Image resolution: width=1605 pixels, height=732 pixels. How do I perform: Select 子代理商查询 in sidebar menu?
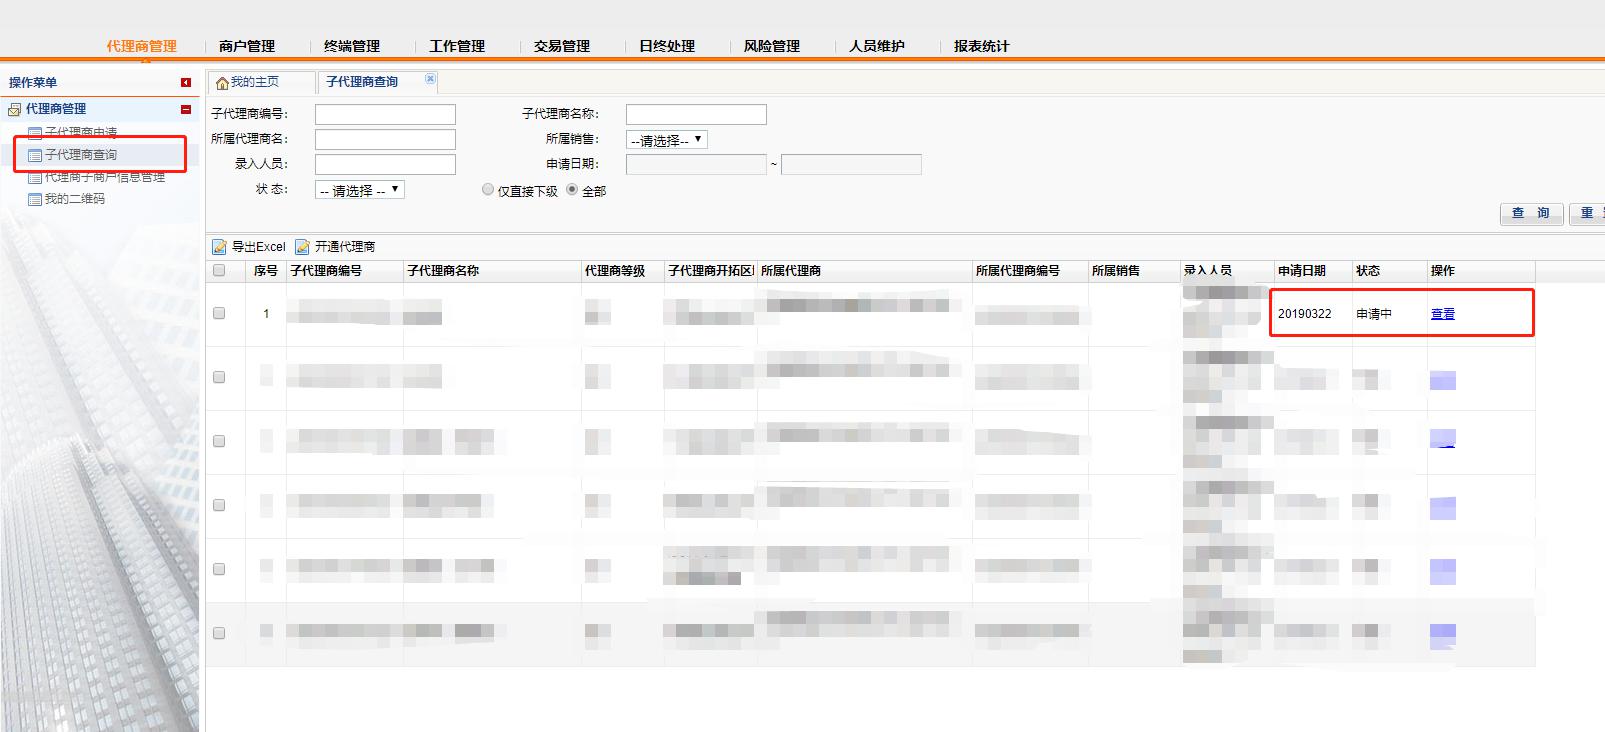(80, 155)
